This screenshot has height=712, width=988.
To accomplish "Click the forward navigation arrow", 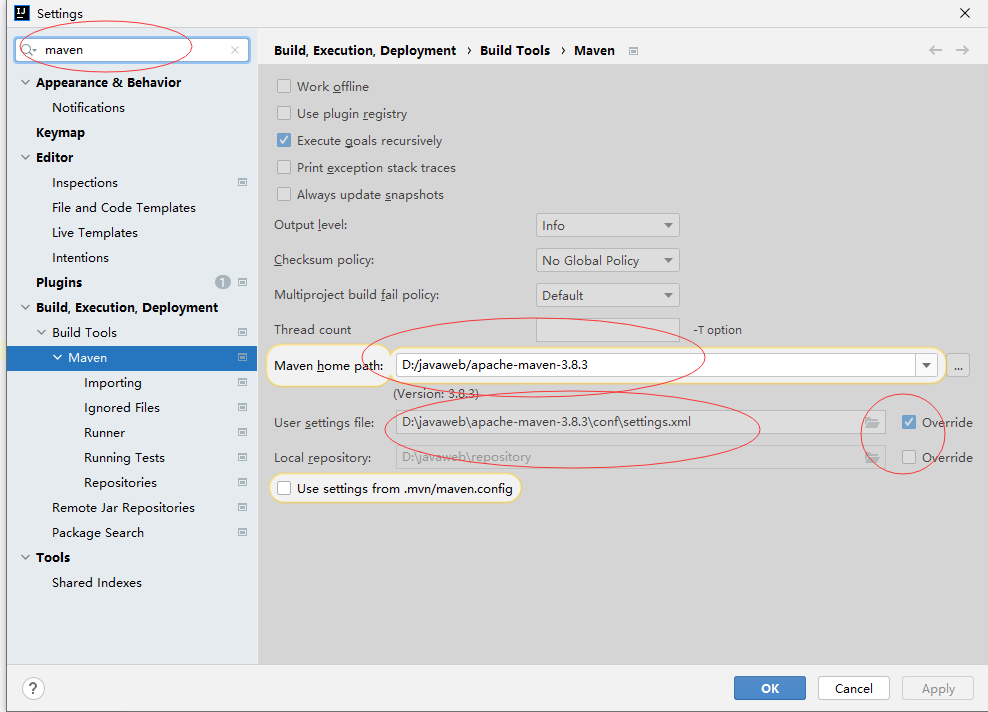I will tap(962, 50).
